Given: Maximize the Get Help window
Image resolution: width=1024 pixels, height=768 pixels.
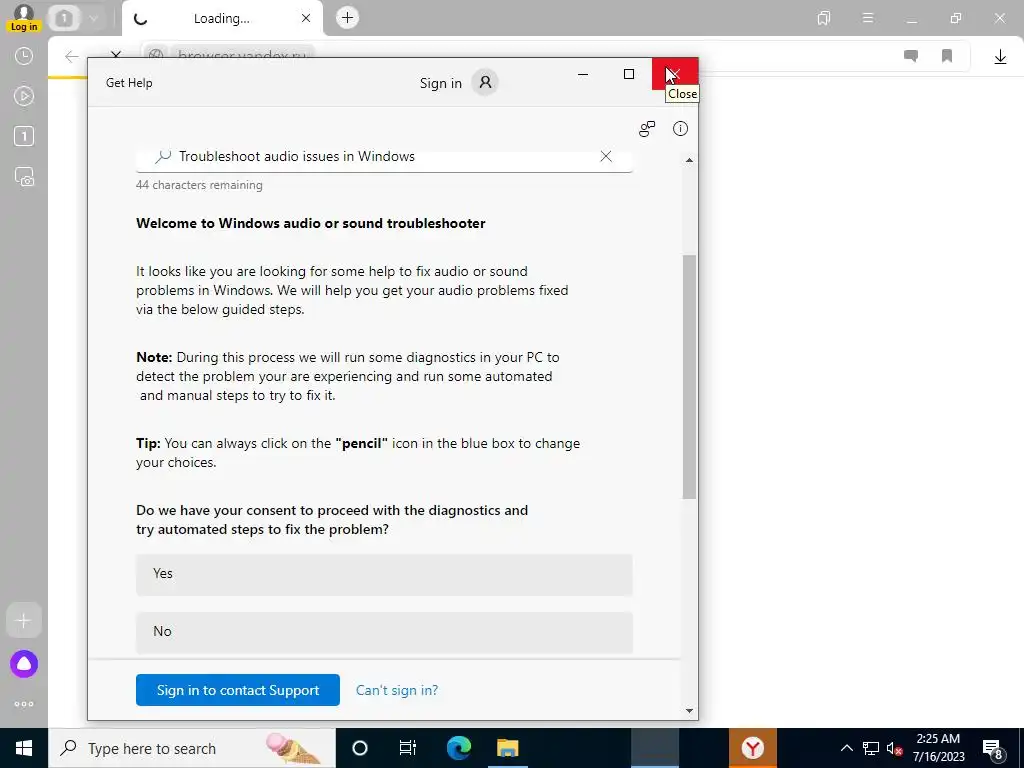Looking at the screenshot, I should pos(629,74).
